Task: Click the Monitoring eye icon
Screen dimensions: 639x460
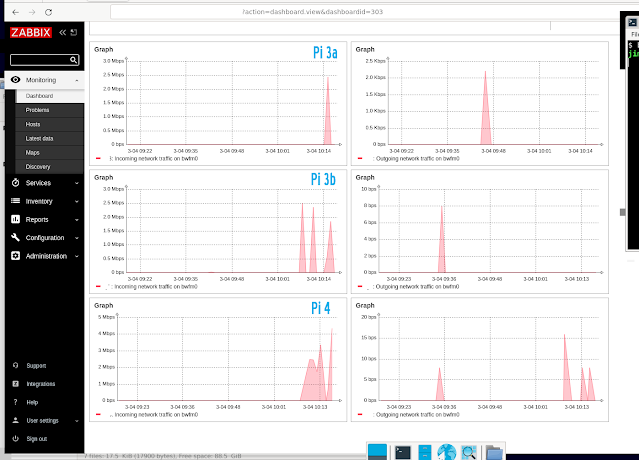Action: click(x=15, y=80)
